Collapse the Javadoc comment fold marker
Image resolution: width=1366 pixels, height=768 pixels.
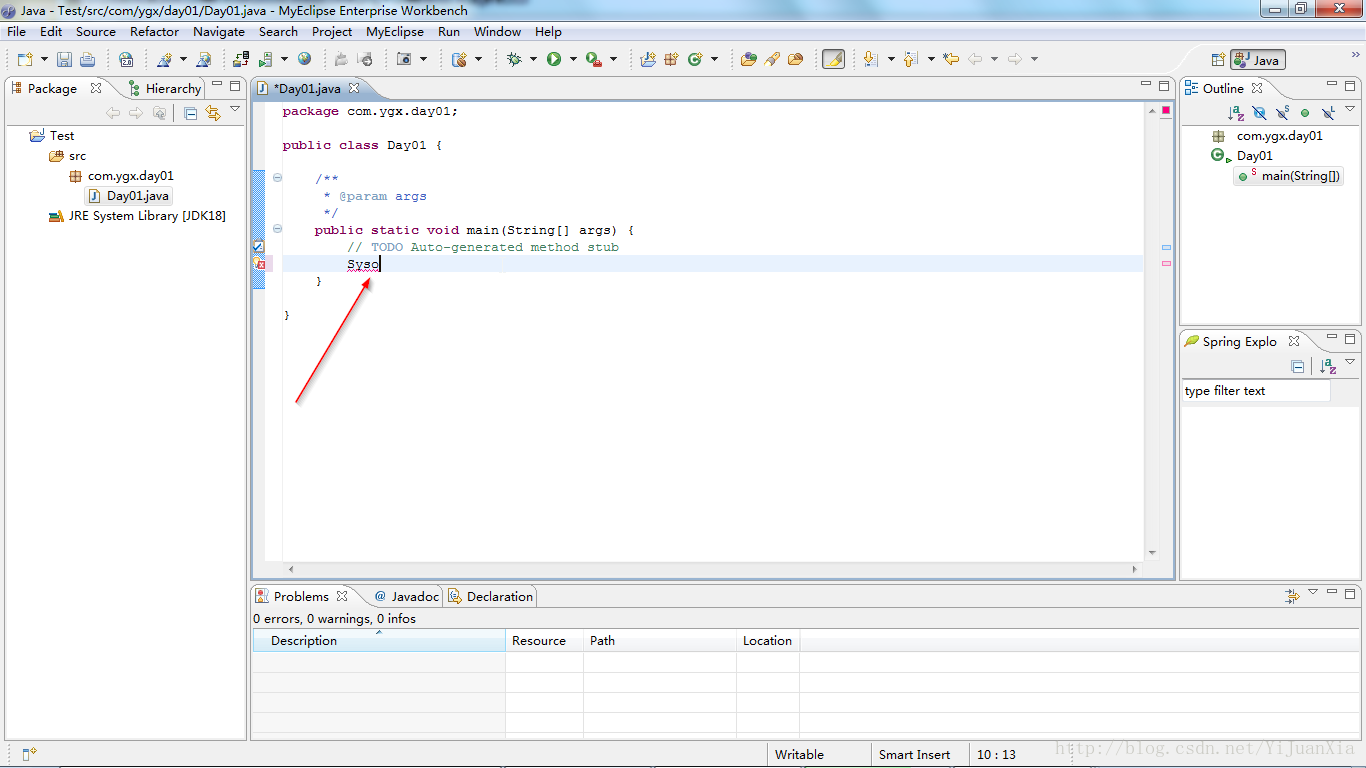pyautogui.click(x=277, y=179)
